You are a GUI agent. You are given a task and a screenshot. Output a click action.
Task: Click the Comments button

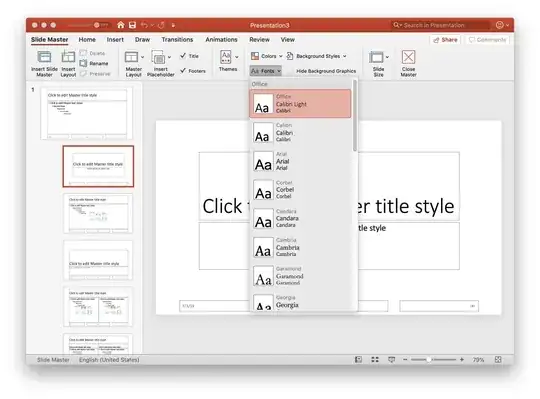(487, 40)
